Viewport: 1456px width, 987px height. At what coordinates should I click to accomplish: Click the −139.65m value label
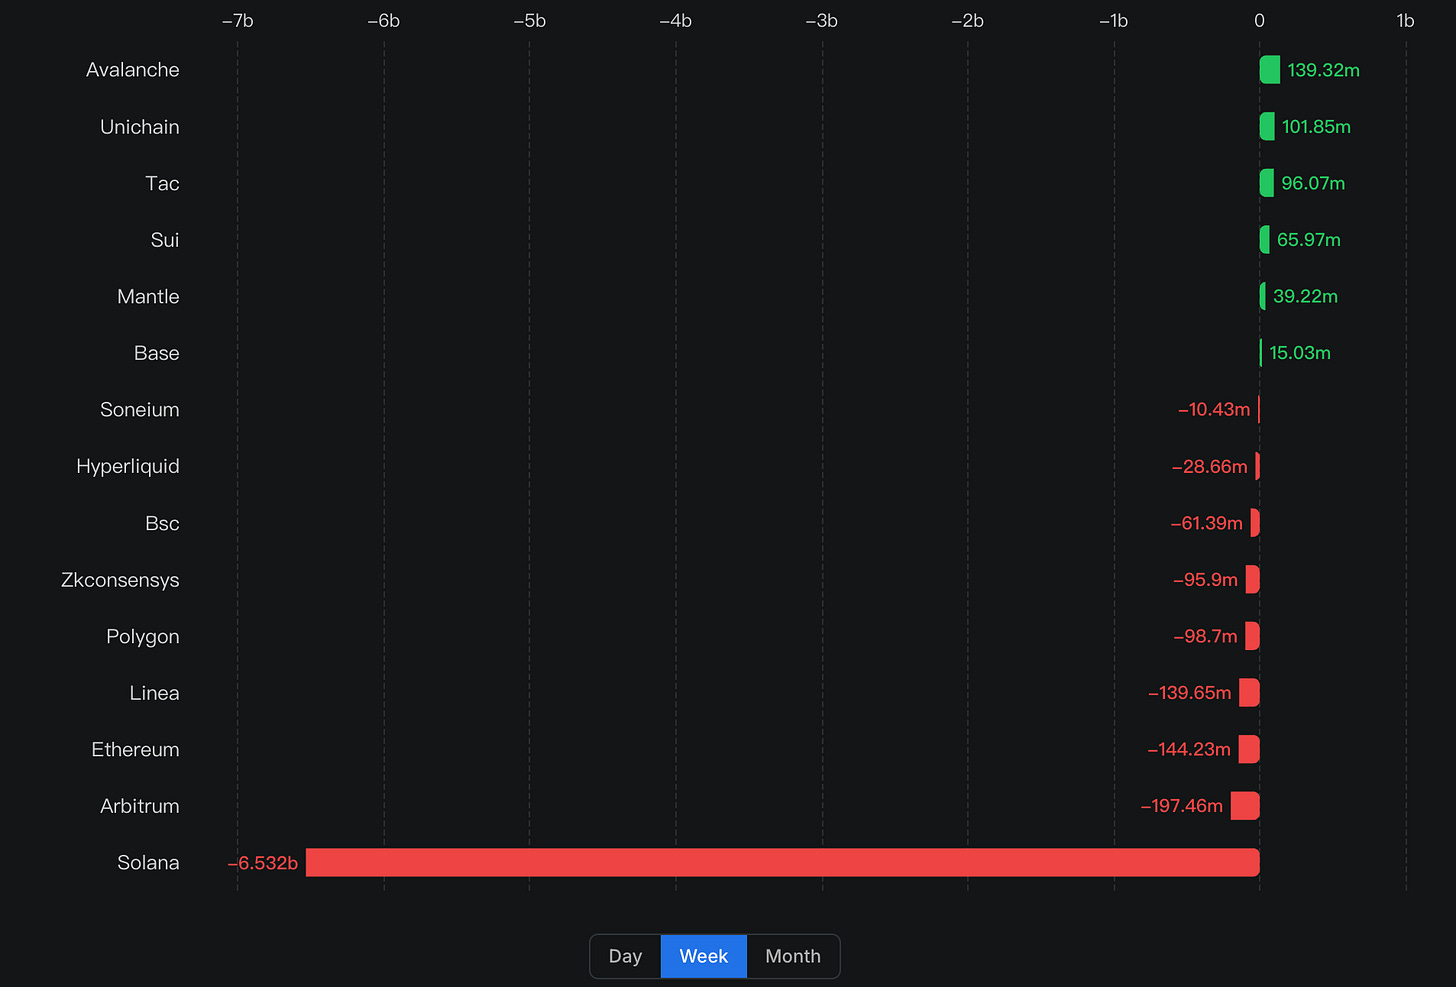[1190, 693]
